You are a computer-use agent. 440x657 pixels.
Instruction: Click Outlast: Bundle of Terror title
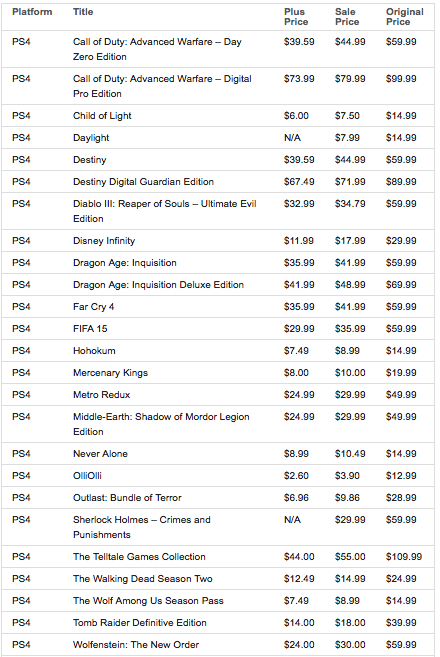(127, 498)
